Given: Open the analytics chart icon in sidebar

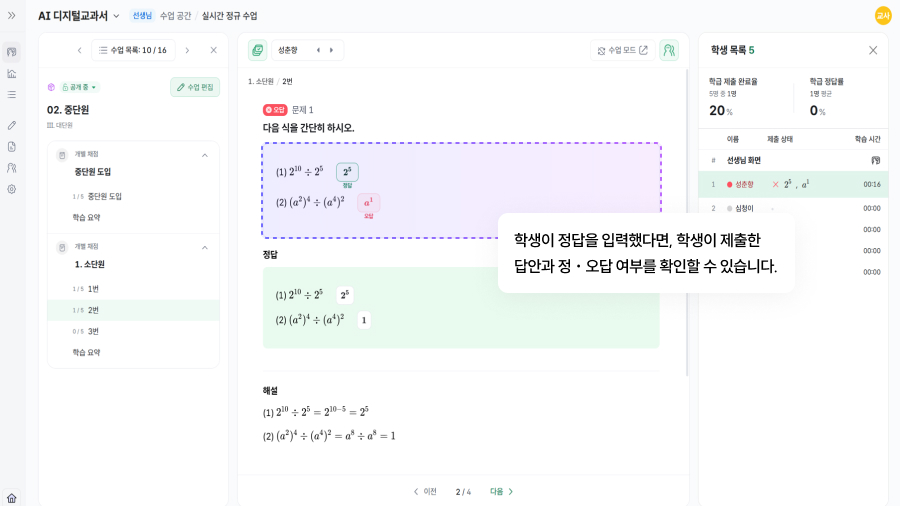Looking at the screenshot, I should coord(12,73).
